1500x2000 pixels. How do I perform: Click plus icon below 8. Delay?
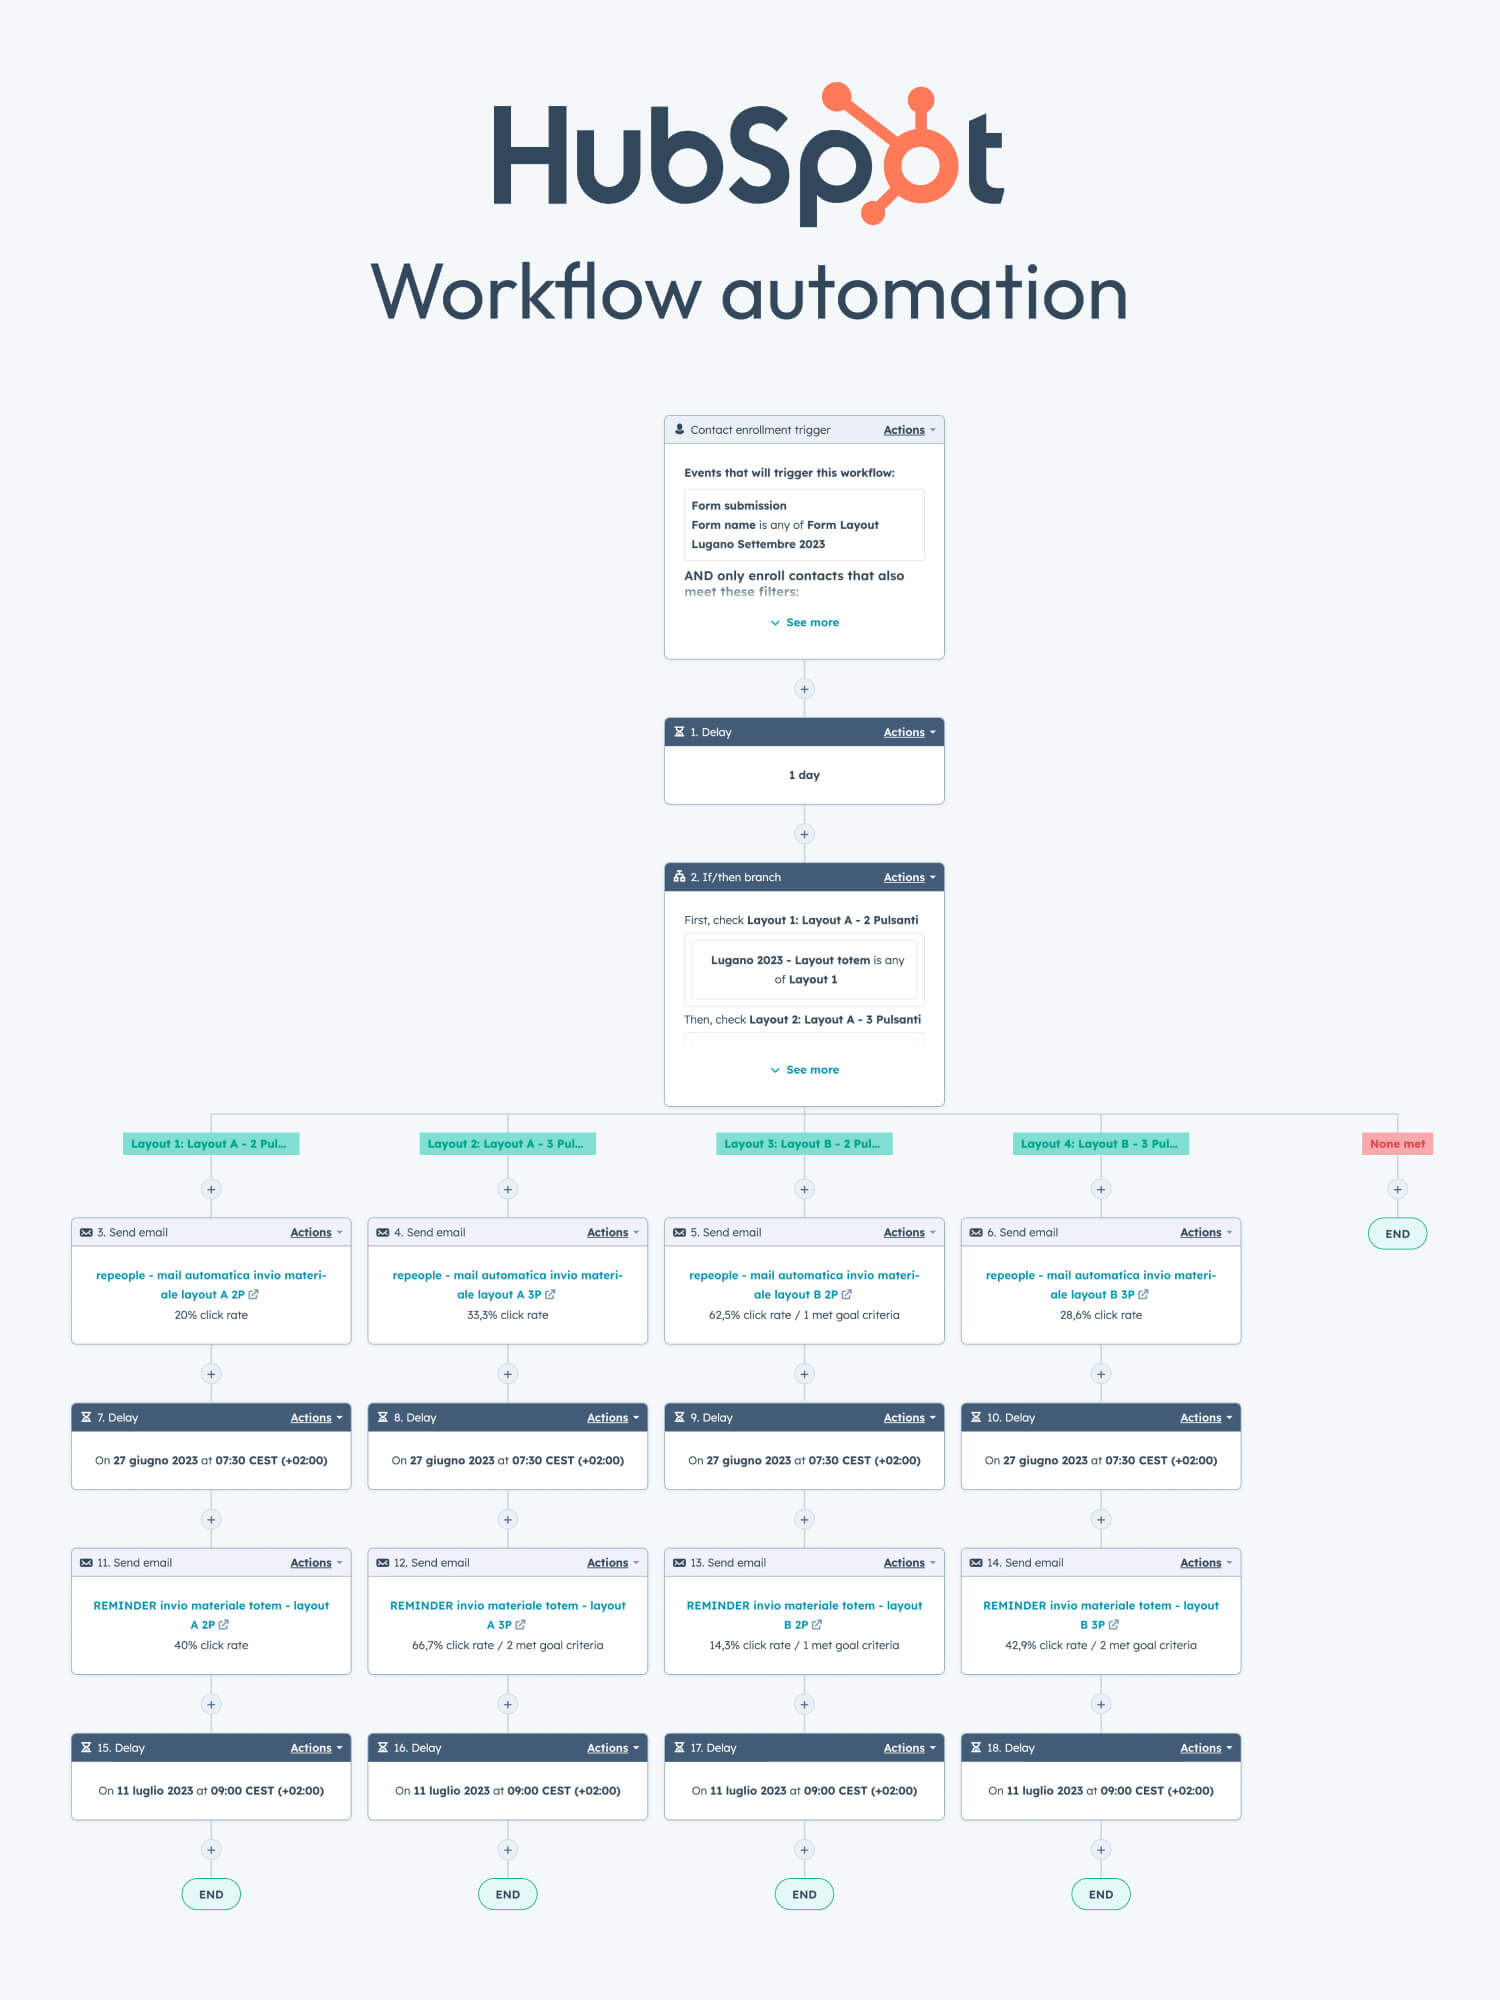508,1519
